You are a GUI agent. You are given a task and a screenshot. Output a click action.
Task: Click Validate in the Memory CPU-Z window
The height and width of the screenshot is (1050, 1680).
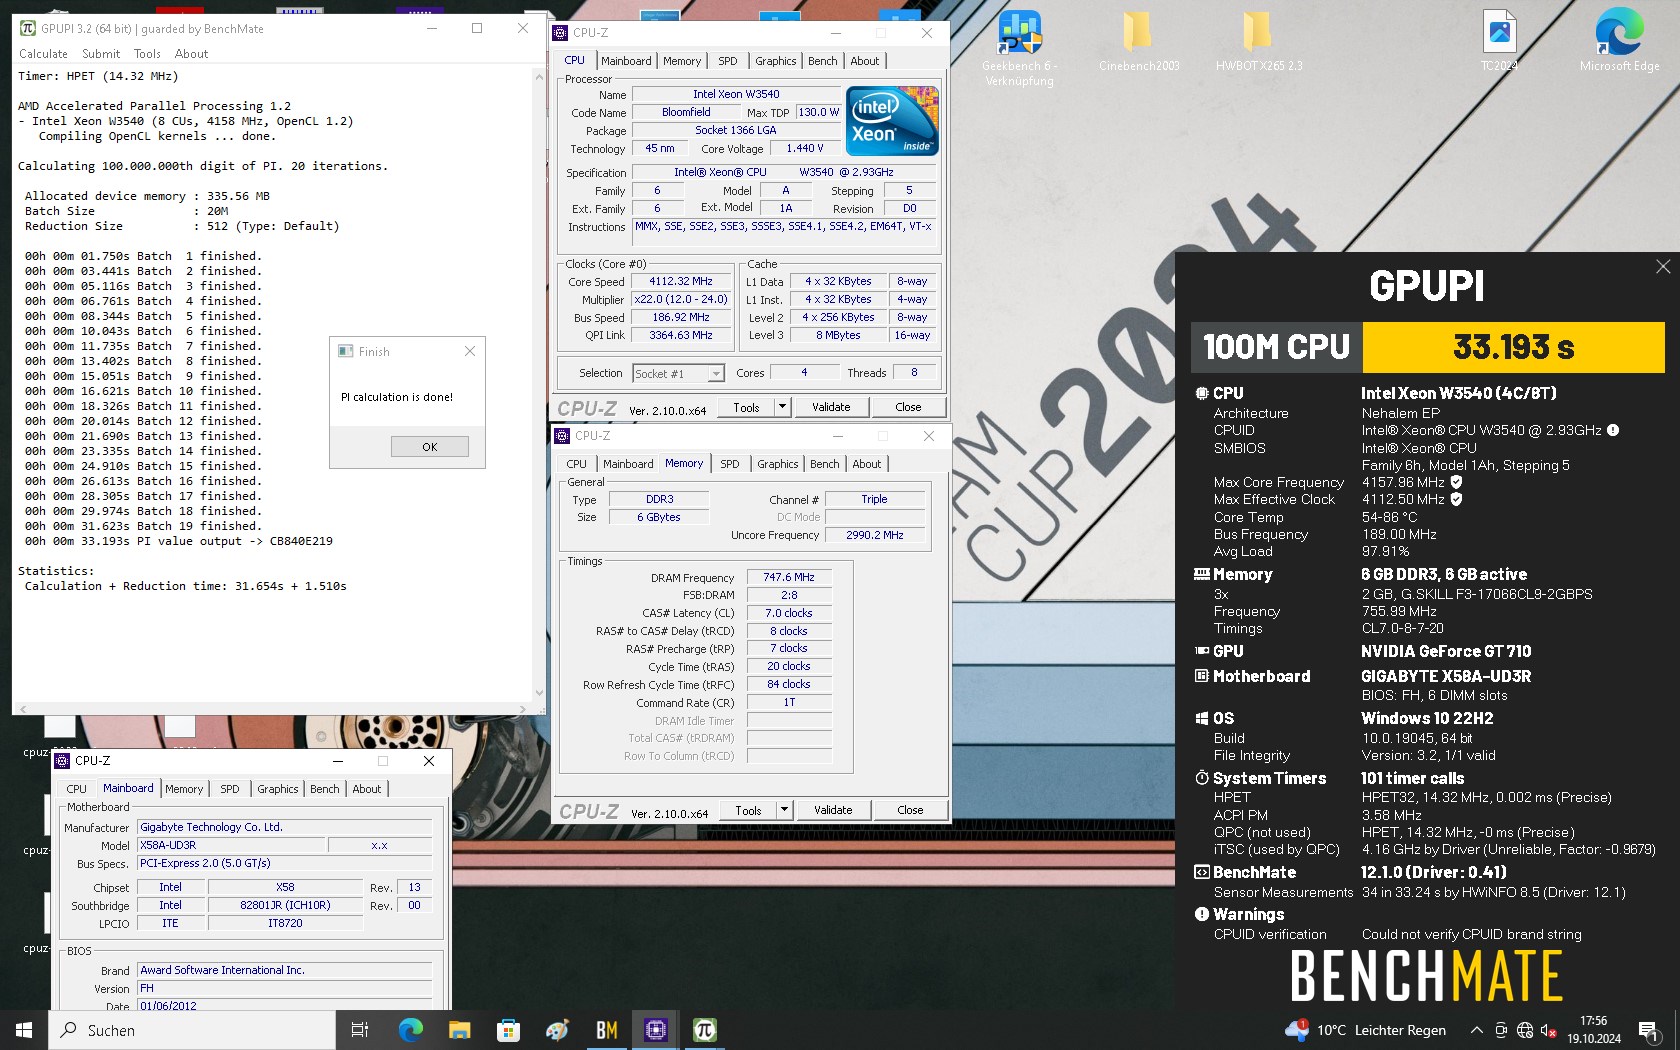pos(833,811)
